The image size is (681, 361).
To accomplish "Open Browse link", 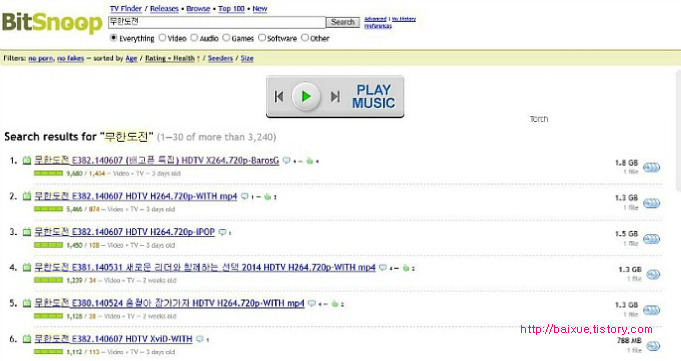I will [x=198, y=9].
